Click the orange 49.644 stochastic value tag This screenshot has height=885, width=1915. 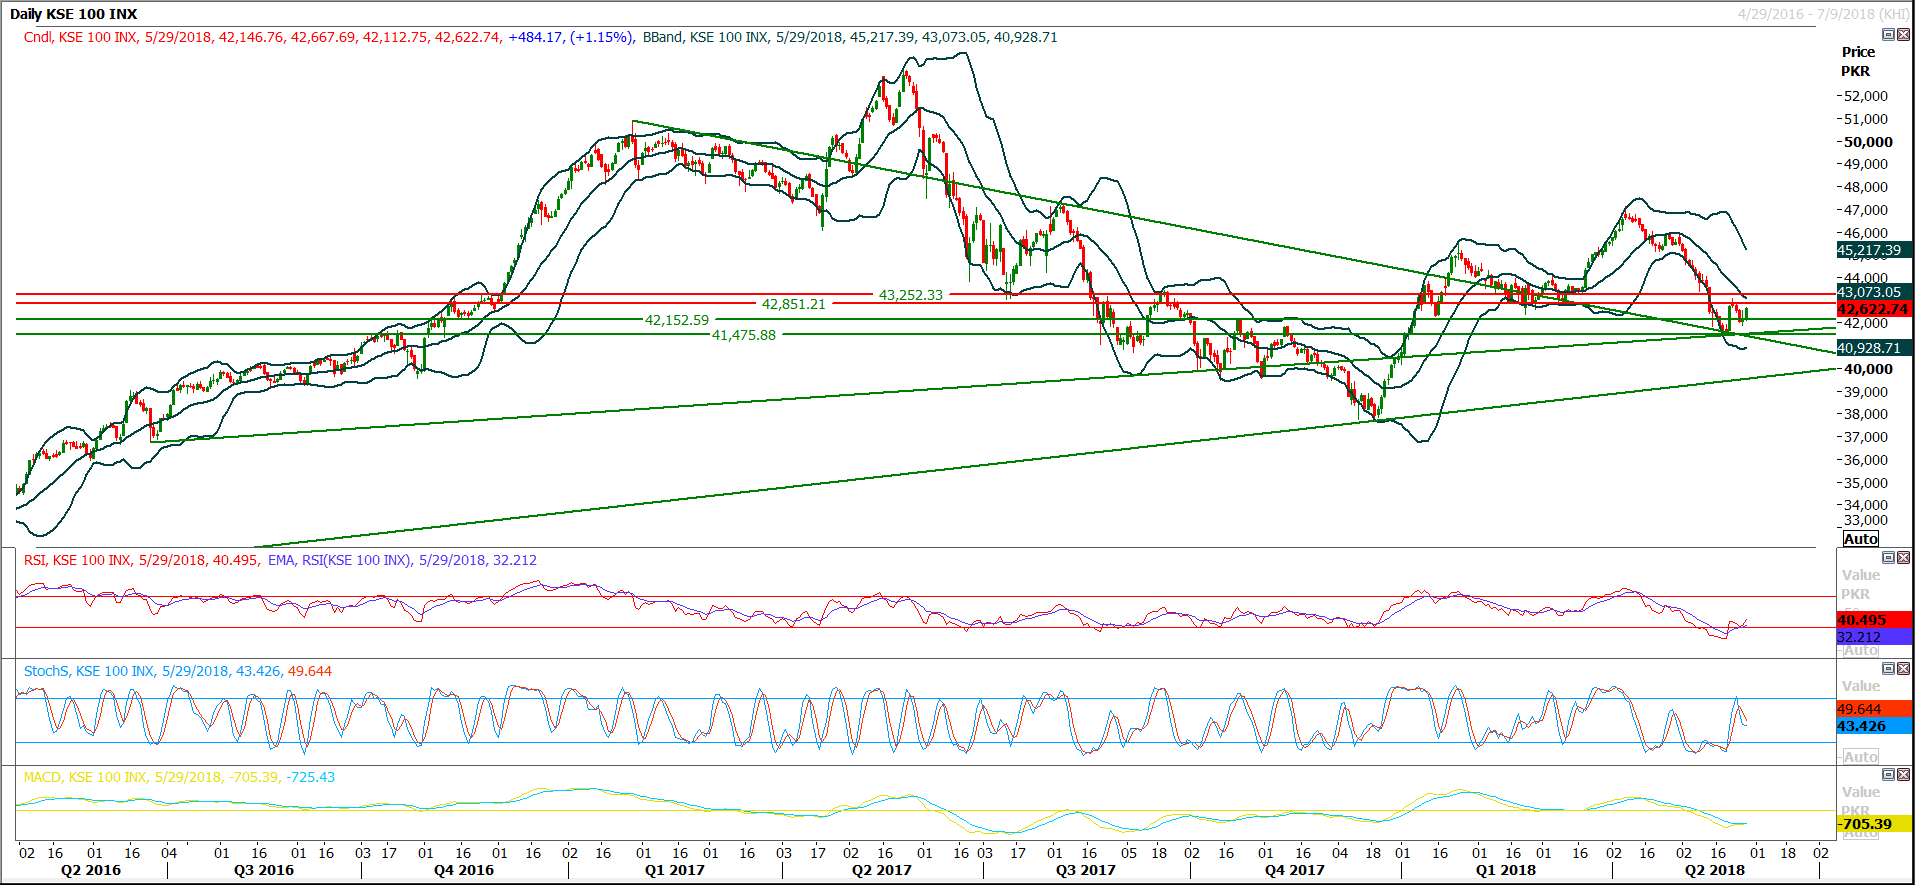coord(1874,709)
